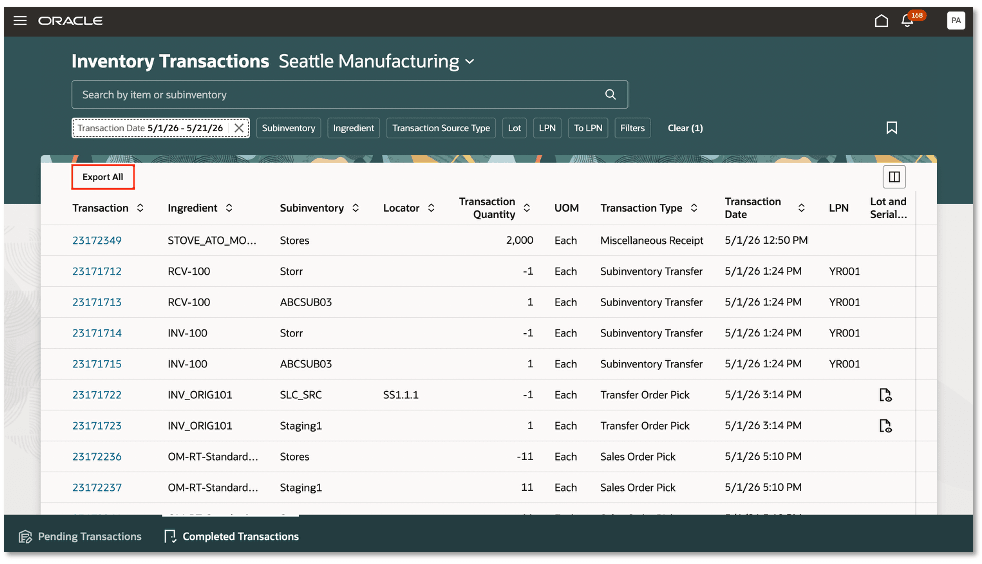Click the Oracle logo
This screenshot has width=982, height=564.
pos(70,21)
